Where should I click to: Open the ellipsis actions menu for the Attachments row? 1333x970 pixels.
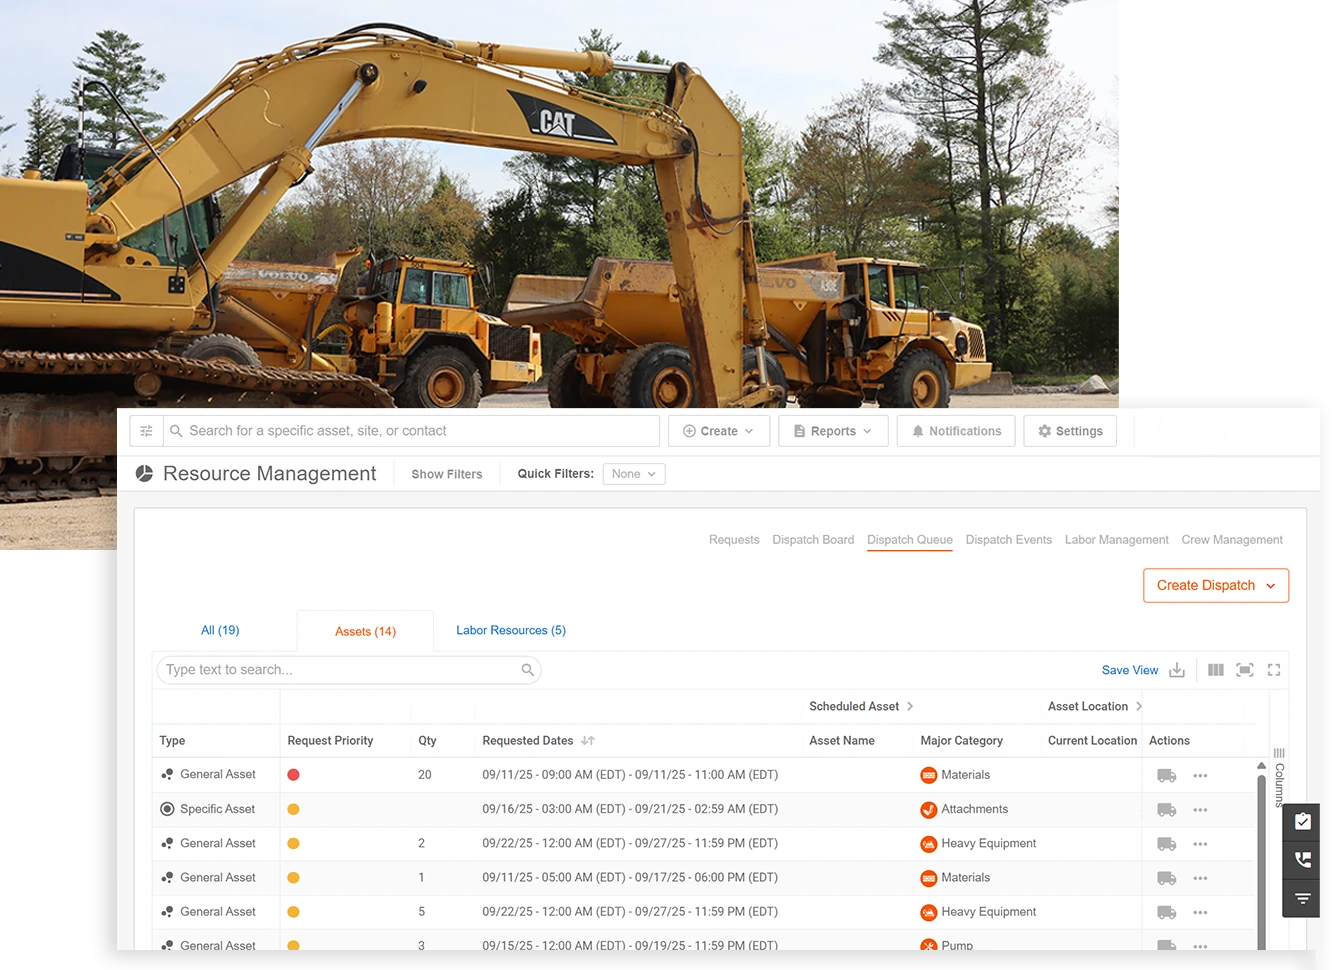[1200, 809]
